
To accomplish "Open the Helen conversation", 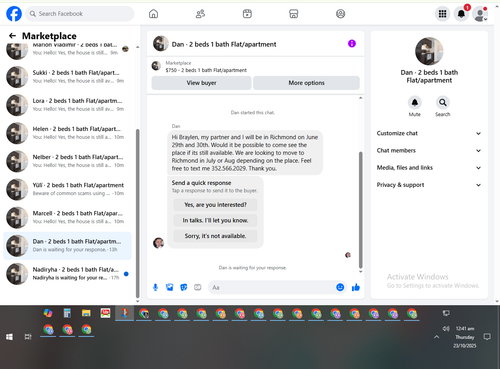I will point(67,133).
